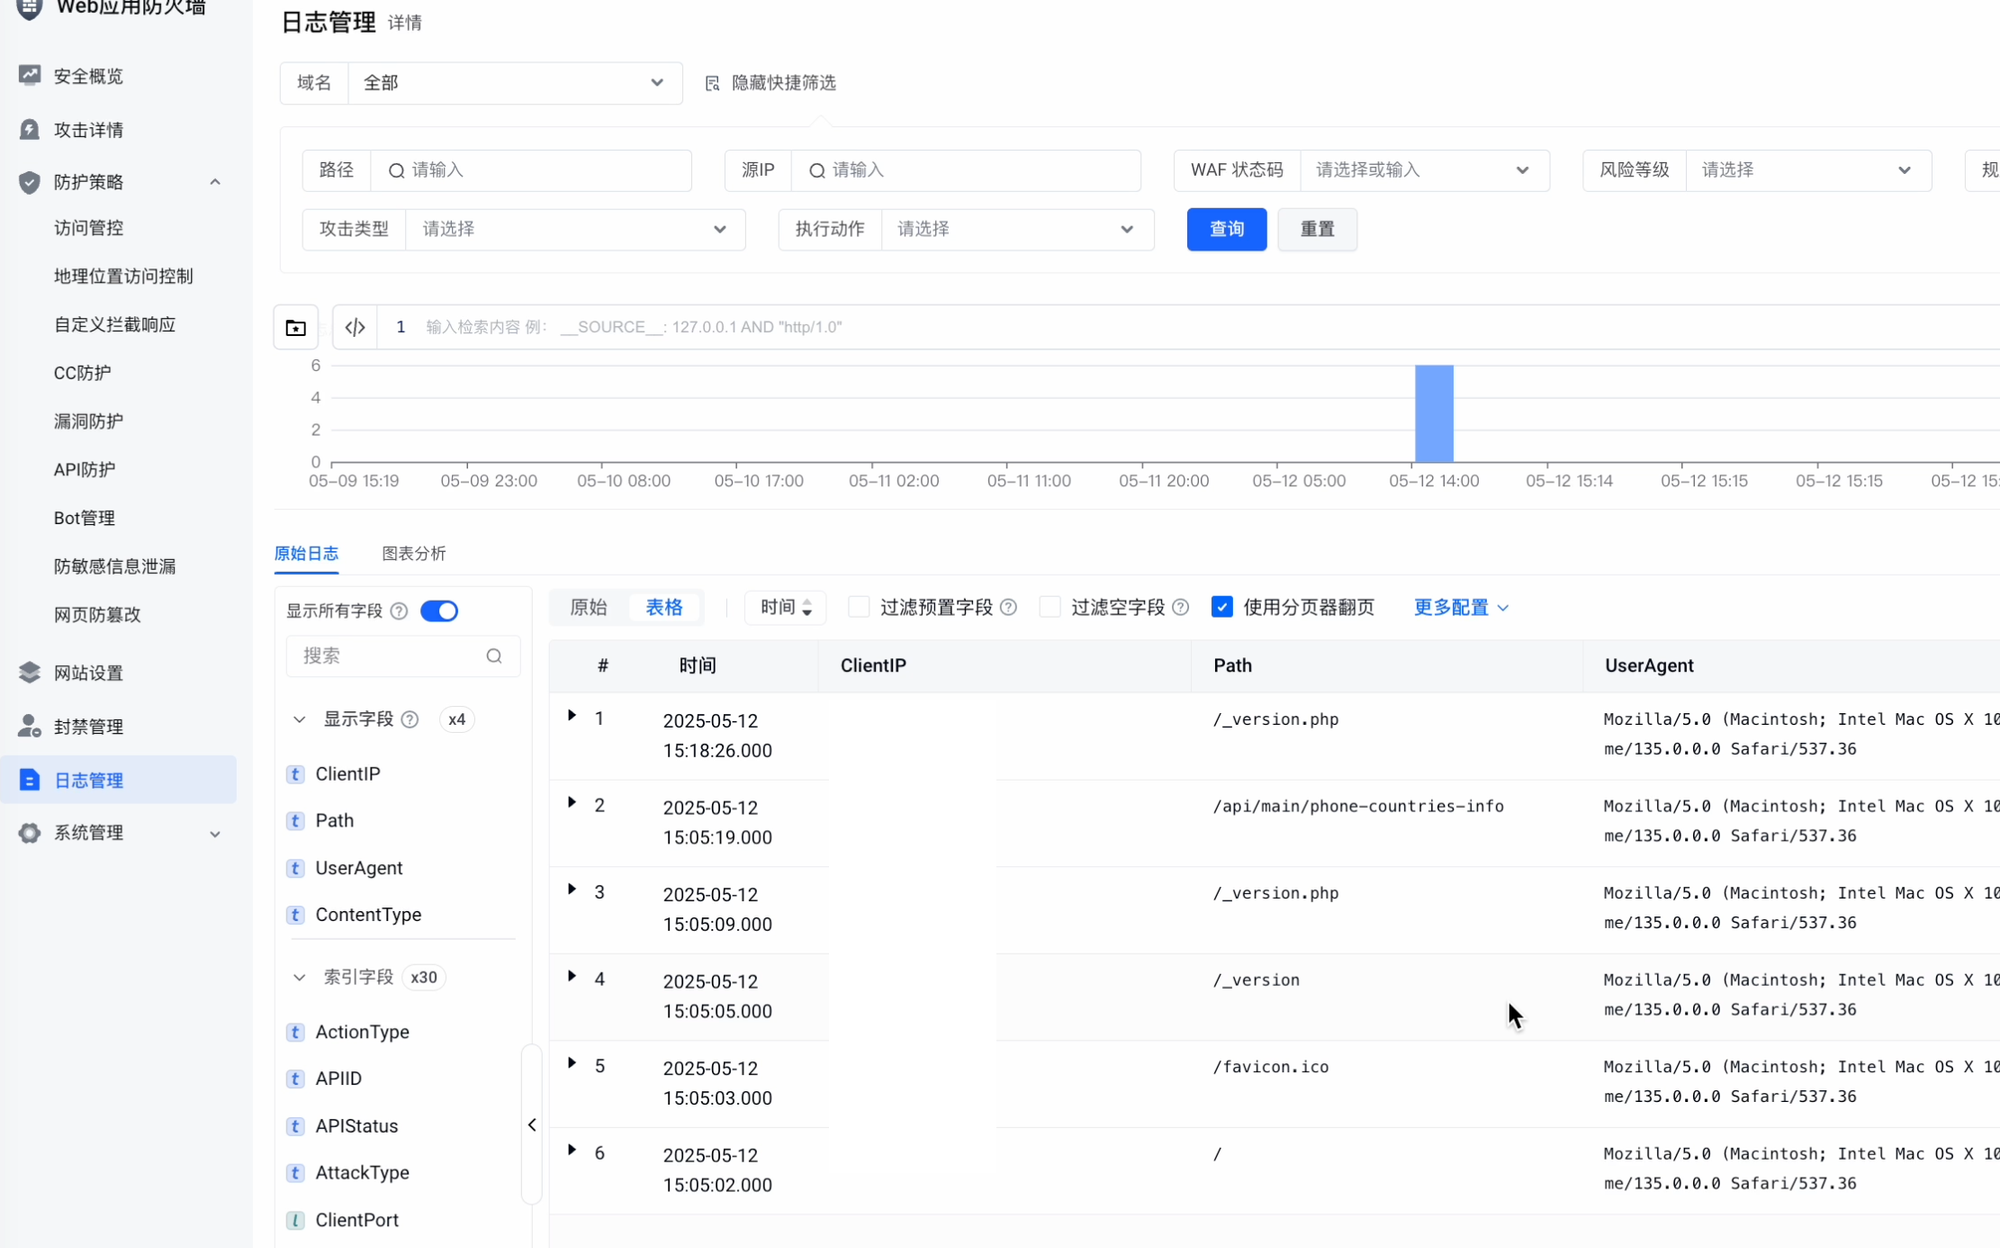This screenshot has height=1248, width=2000.
Task: Open the 执行动作 dropdown
Action: (x=1017, y=229)
